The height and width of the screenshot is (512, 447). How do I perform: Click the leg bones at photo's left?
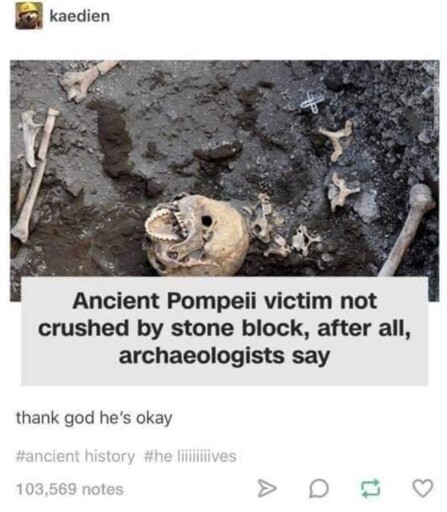point(33,173)
